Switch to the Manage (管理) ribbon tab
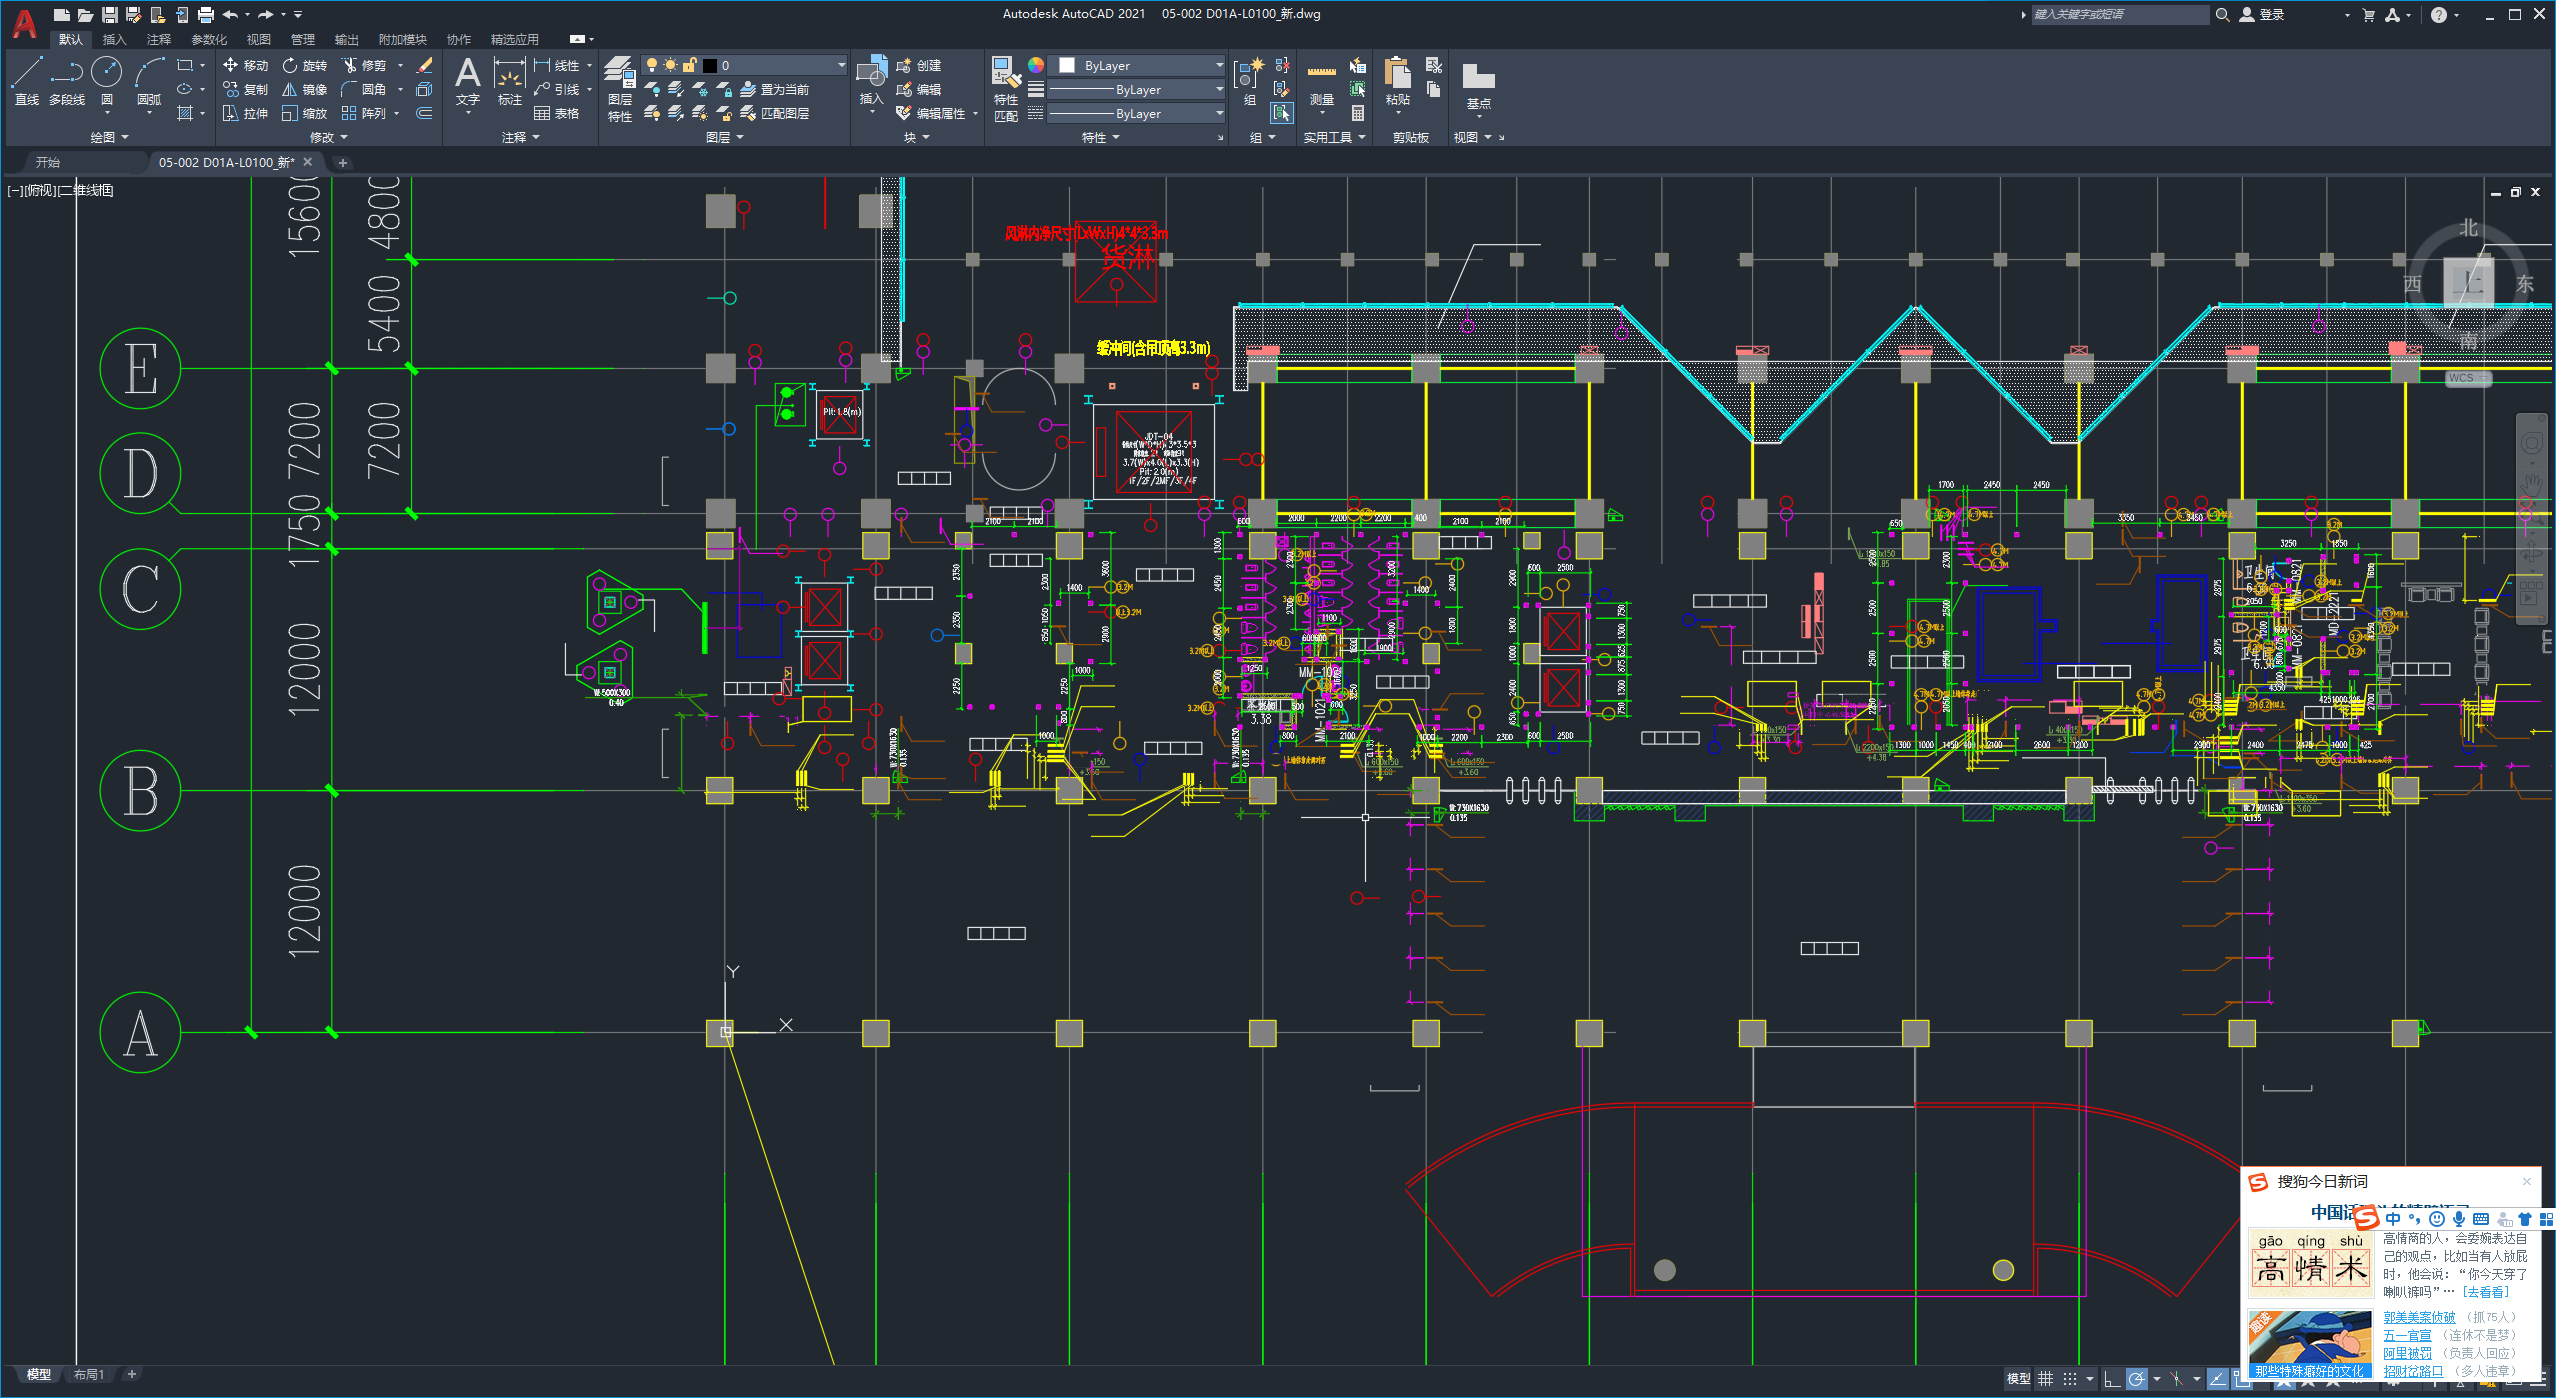Screen dimensions: 2556x1398 tap(303, 39)
